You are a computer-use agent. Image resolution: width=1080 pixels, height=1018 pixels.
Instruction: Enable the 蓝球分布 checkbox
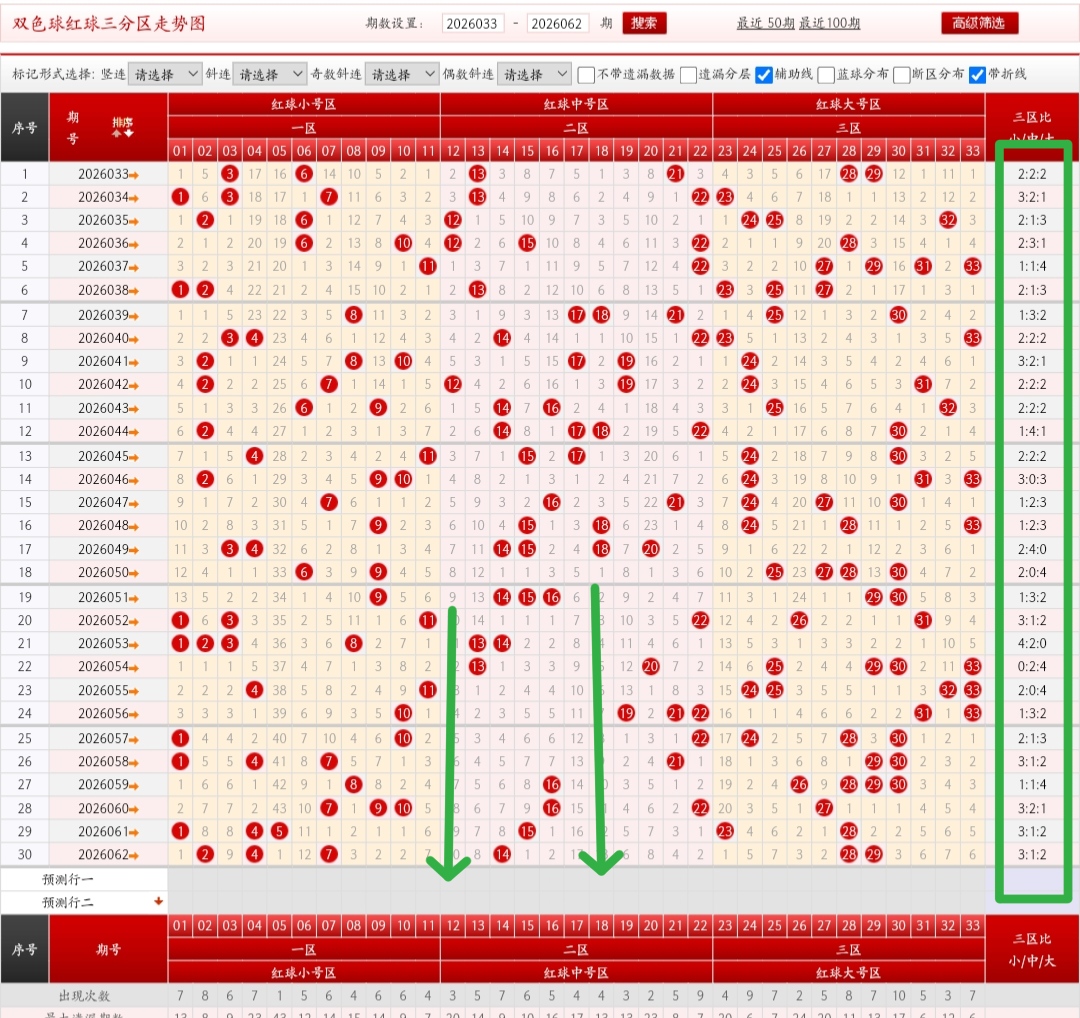[827, 74]
